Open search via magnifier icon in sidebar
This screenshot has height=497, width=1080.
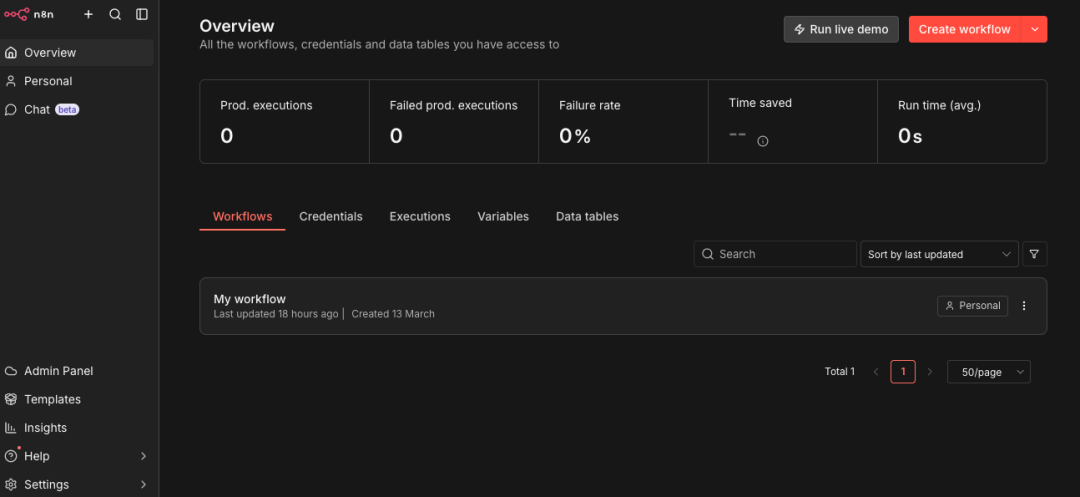[115, 14]
